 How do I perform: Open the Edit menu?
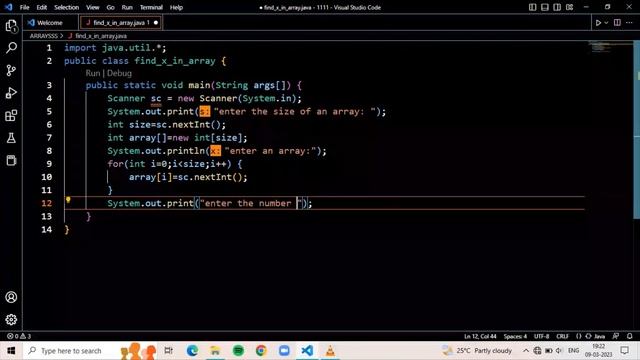(42, 7)
